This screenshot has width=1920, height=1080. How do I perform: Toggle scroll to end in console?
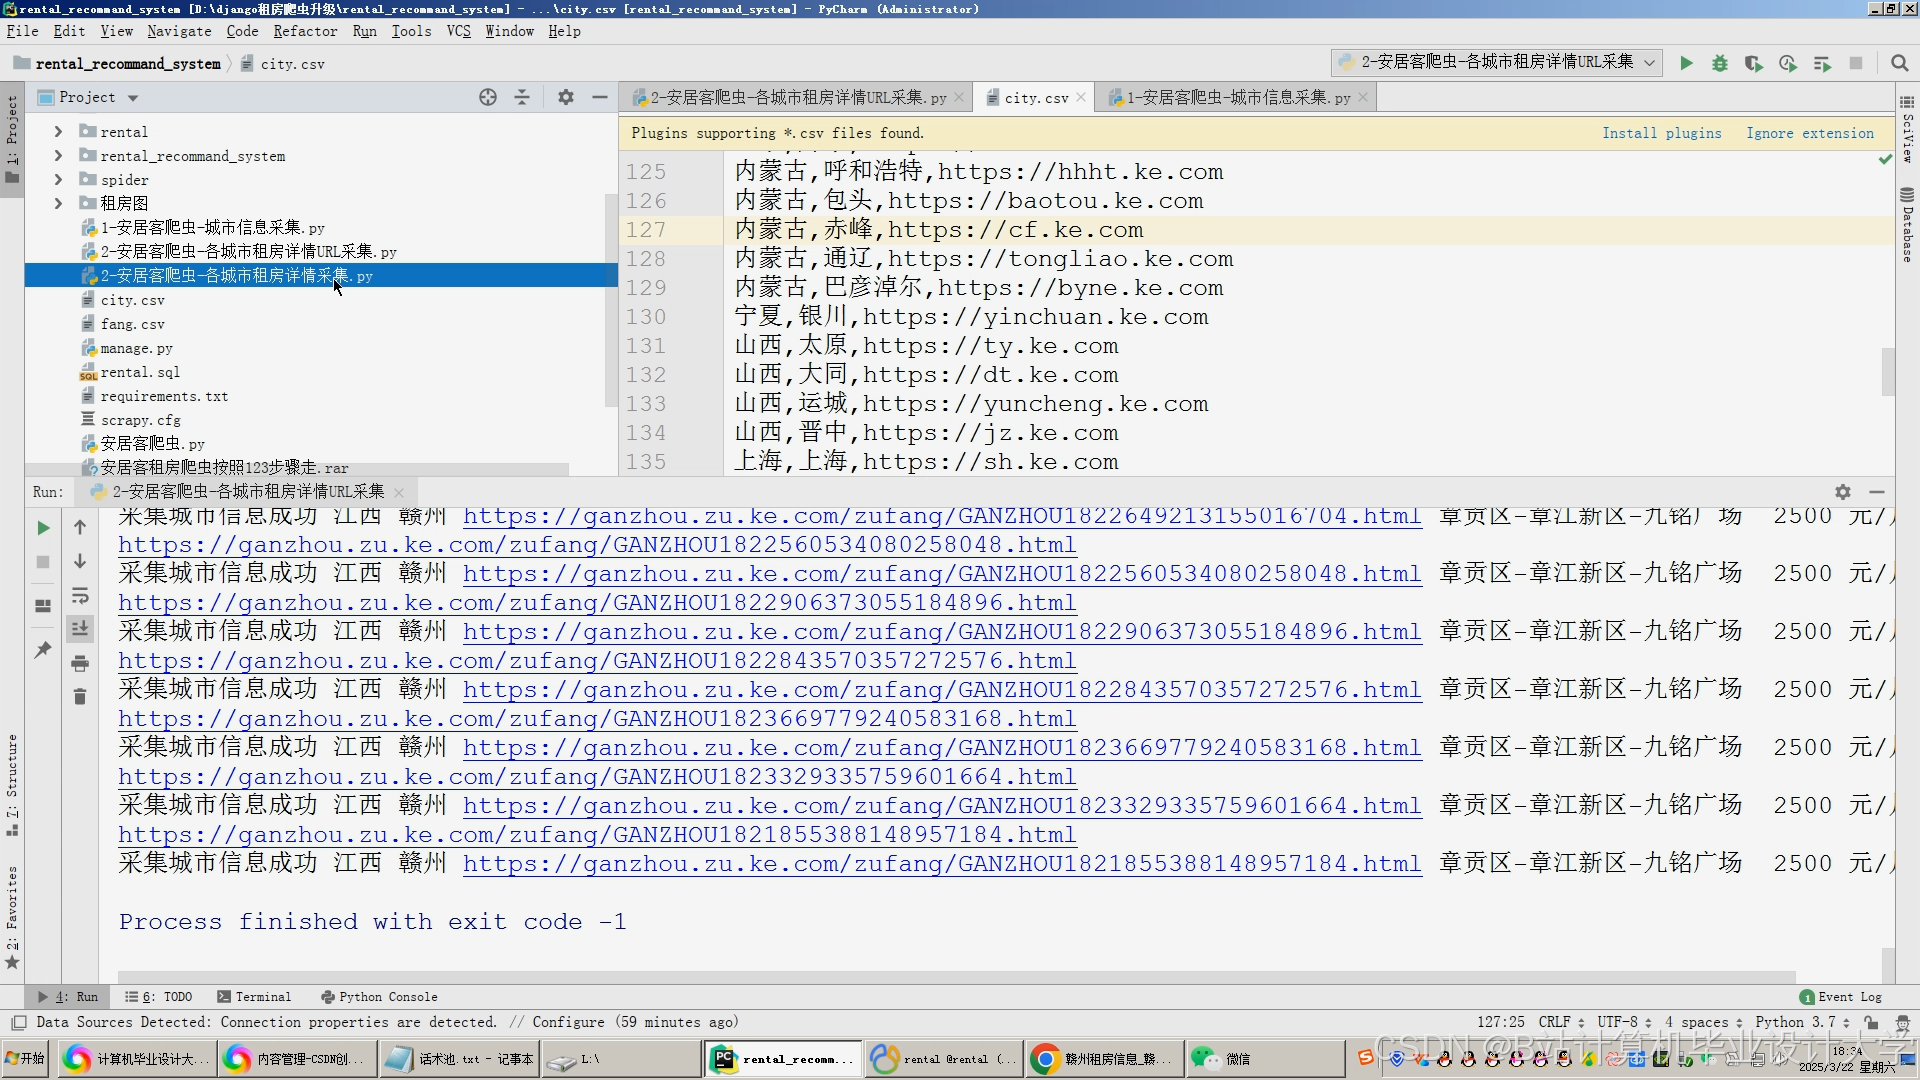coord(80,629)
